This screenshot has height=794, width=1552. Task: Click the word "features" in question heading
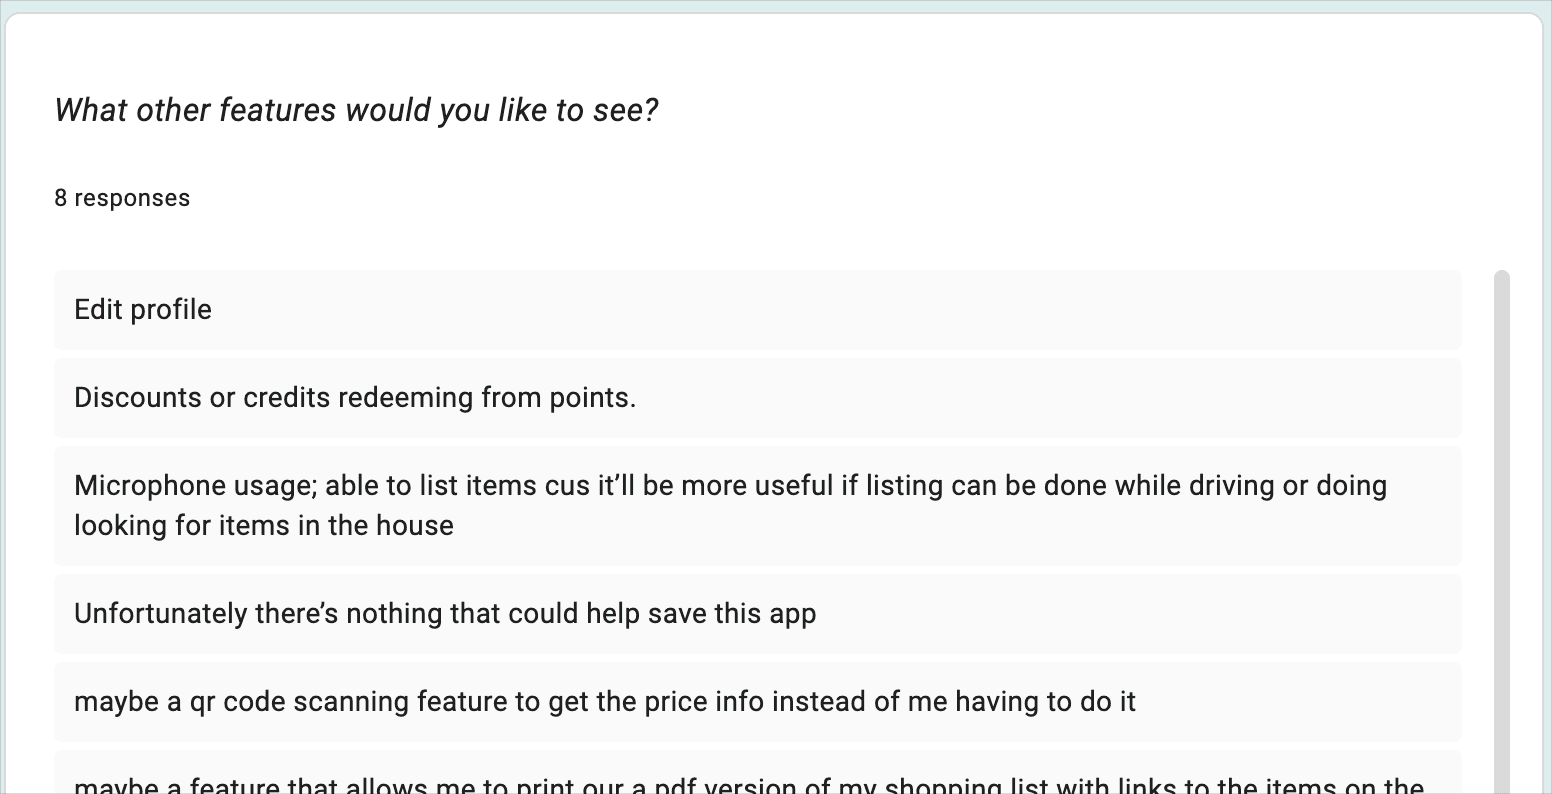(278, 110)
